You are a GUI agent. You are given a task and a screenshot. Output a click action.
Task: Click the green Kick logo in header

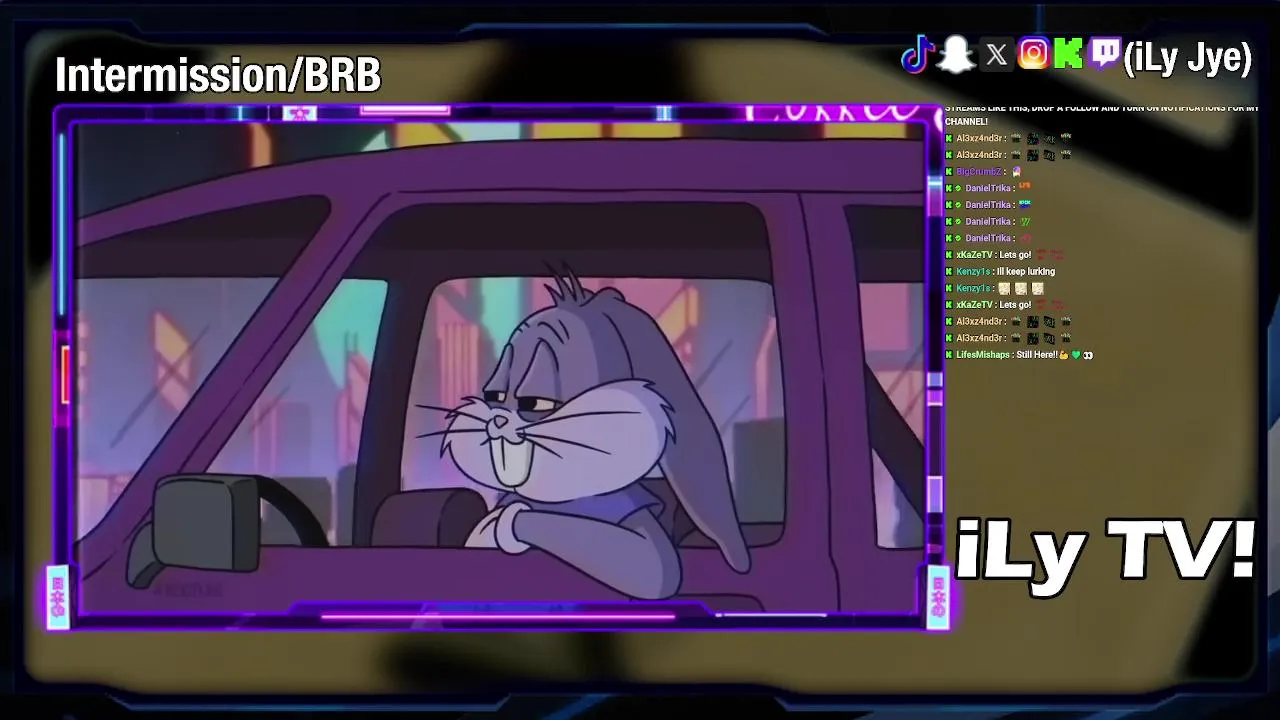tap(1068, 54)
